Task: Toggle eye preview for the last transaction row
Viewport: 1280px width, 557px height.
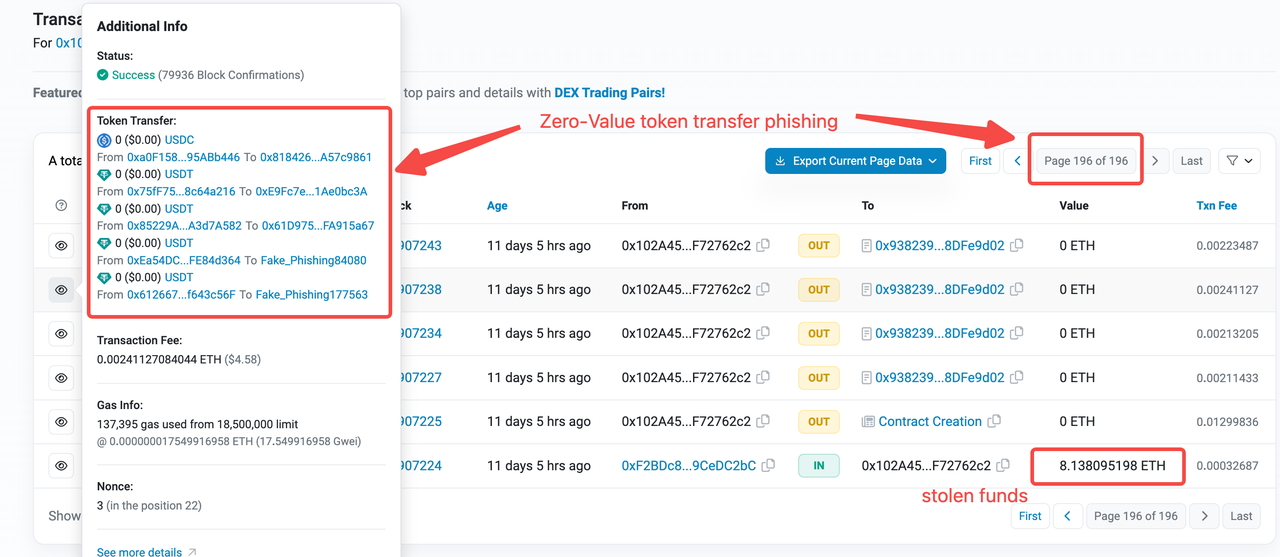Action: coord(61,466)
